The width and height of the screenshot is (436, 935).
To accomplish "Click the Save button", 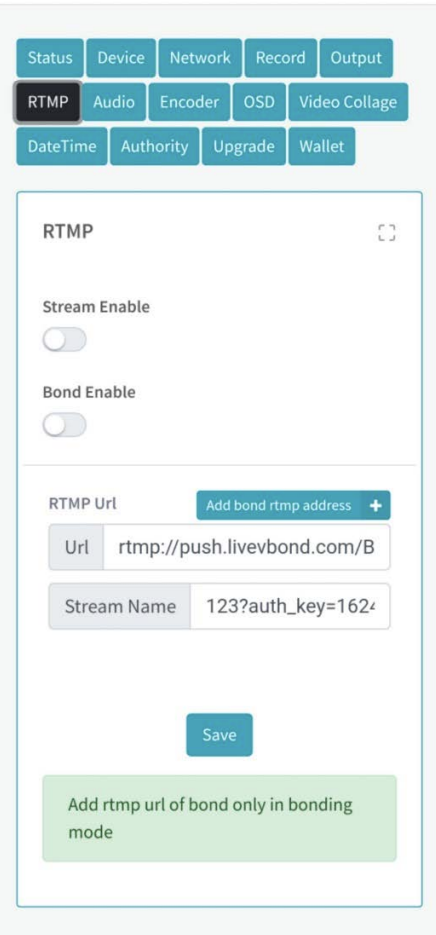I will coord(219,735).
